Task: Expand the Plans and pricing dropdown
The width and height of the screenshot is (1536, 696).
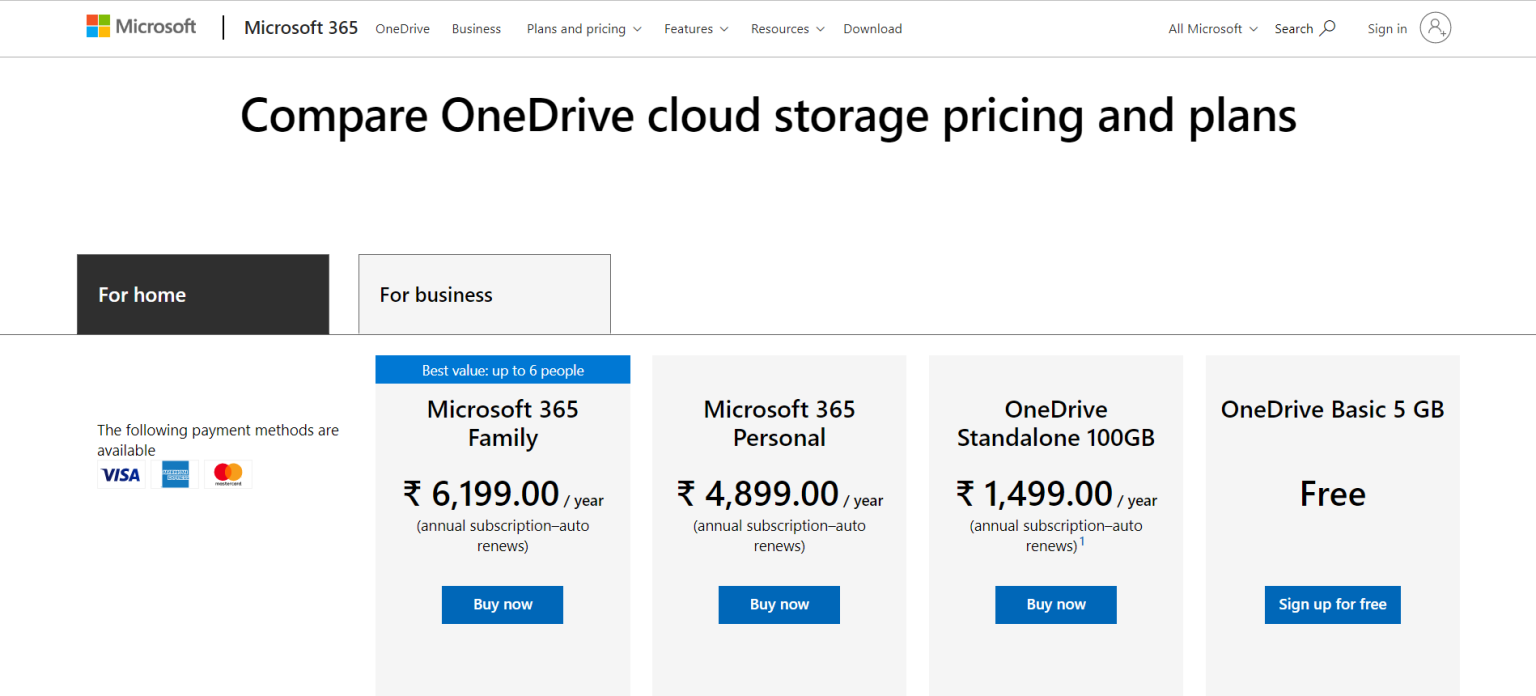Action: coord(584,29)
